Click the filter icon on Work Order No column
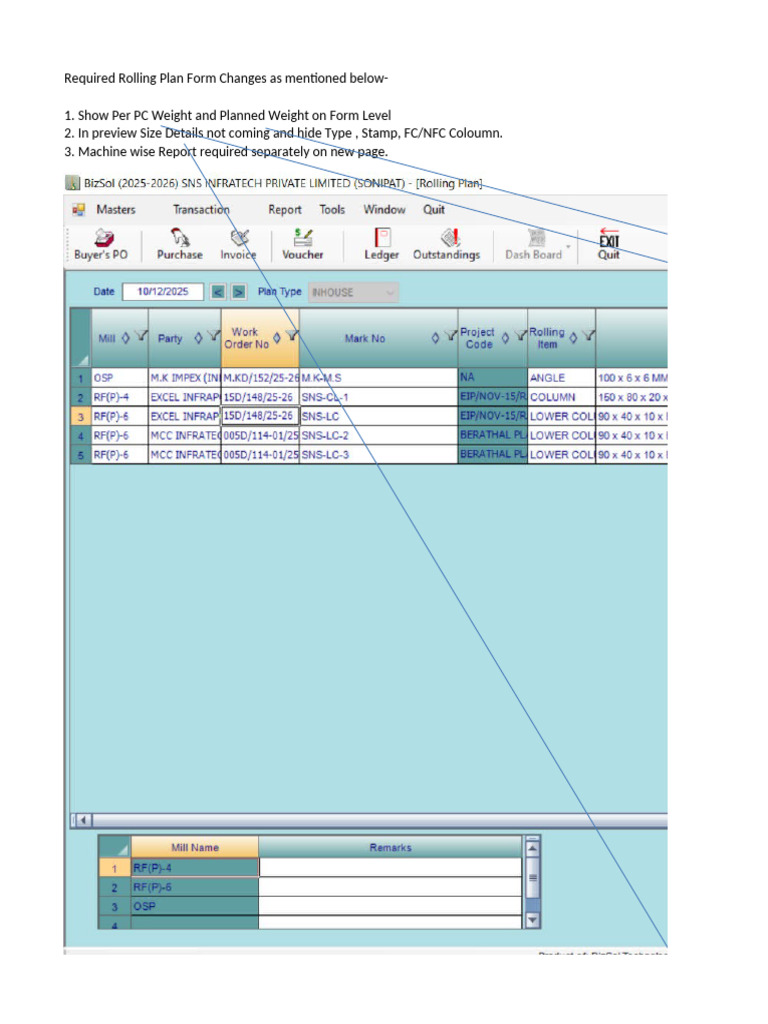This screenshot has height=1024, width=768. click(292, 337)
